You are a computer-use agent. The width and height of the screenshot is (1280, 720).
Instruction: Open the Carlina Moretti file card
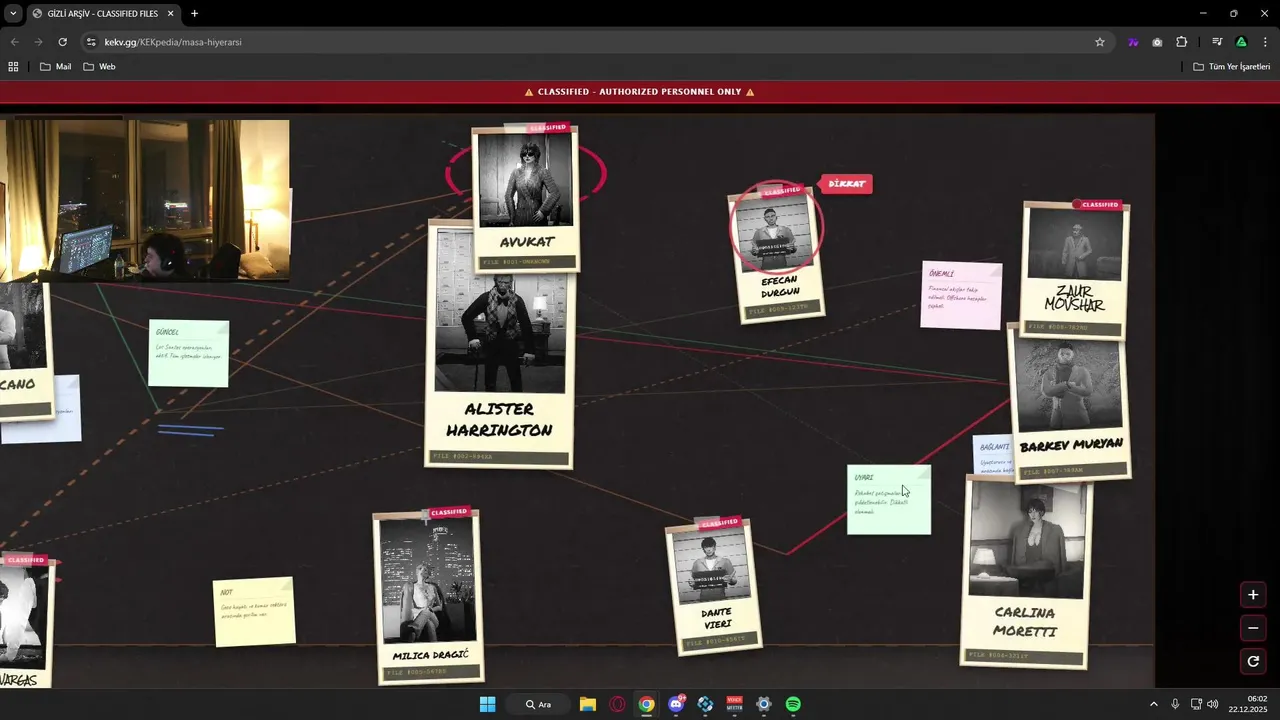click(x=1025, y=571)
